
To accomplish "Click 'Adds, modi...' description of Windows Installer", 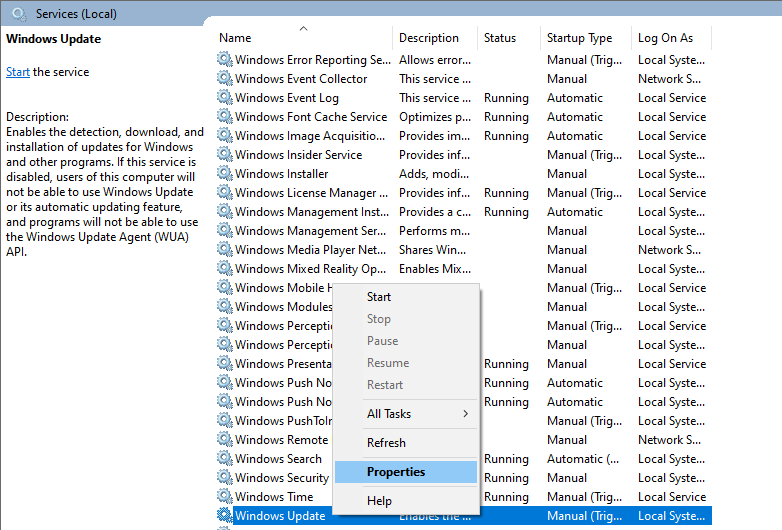I will coord(433,174).
